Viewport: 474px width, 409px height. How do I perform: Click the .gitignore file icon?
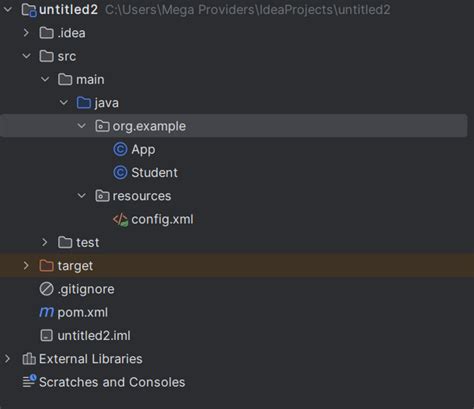point(46,289)
